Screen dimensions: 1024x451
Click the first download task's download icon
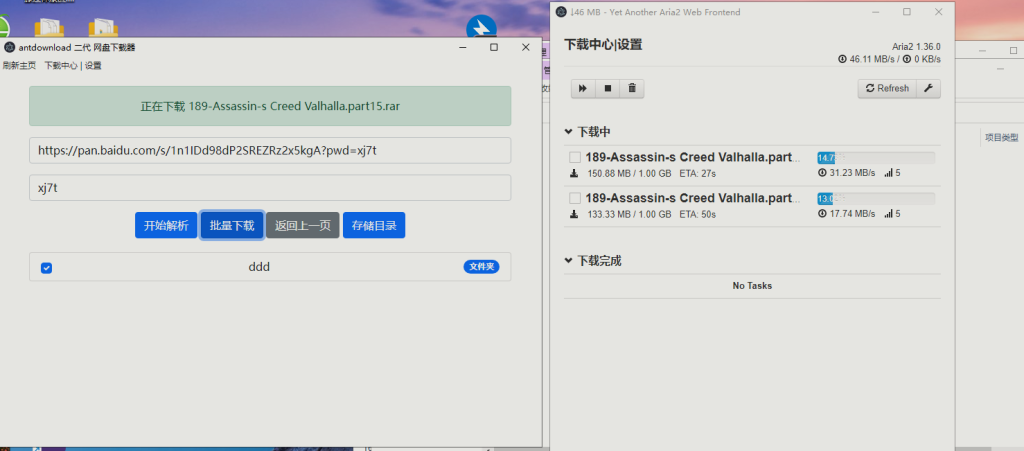(x=574, y=173)
